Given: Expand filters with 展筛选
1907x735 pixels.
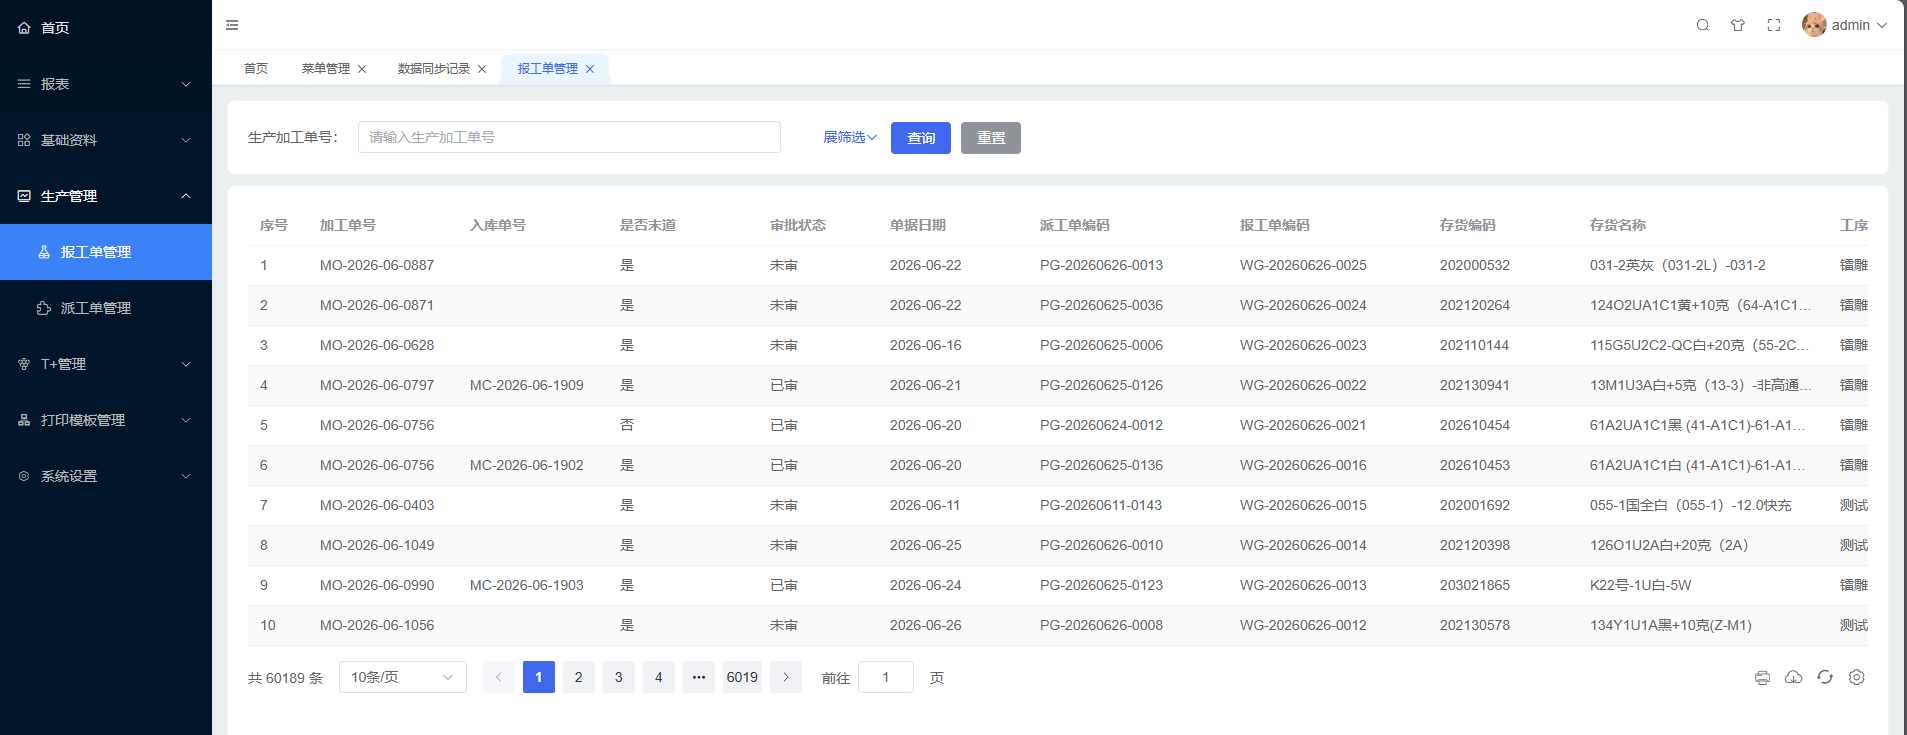Looking at the screenshot, I should (849, 137).
